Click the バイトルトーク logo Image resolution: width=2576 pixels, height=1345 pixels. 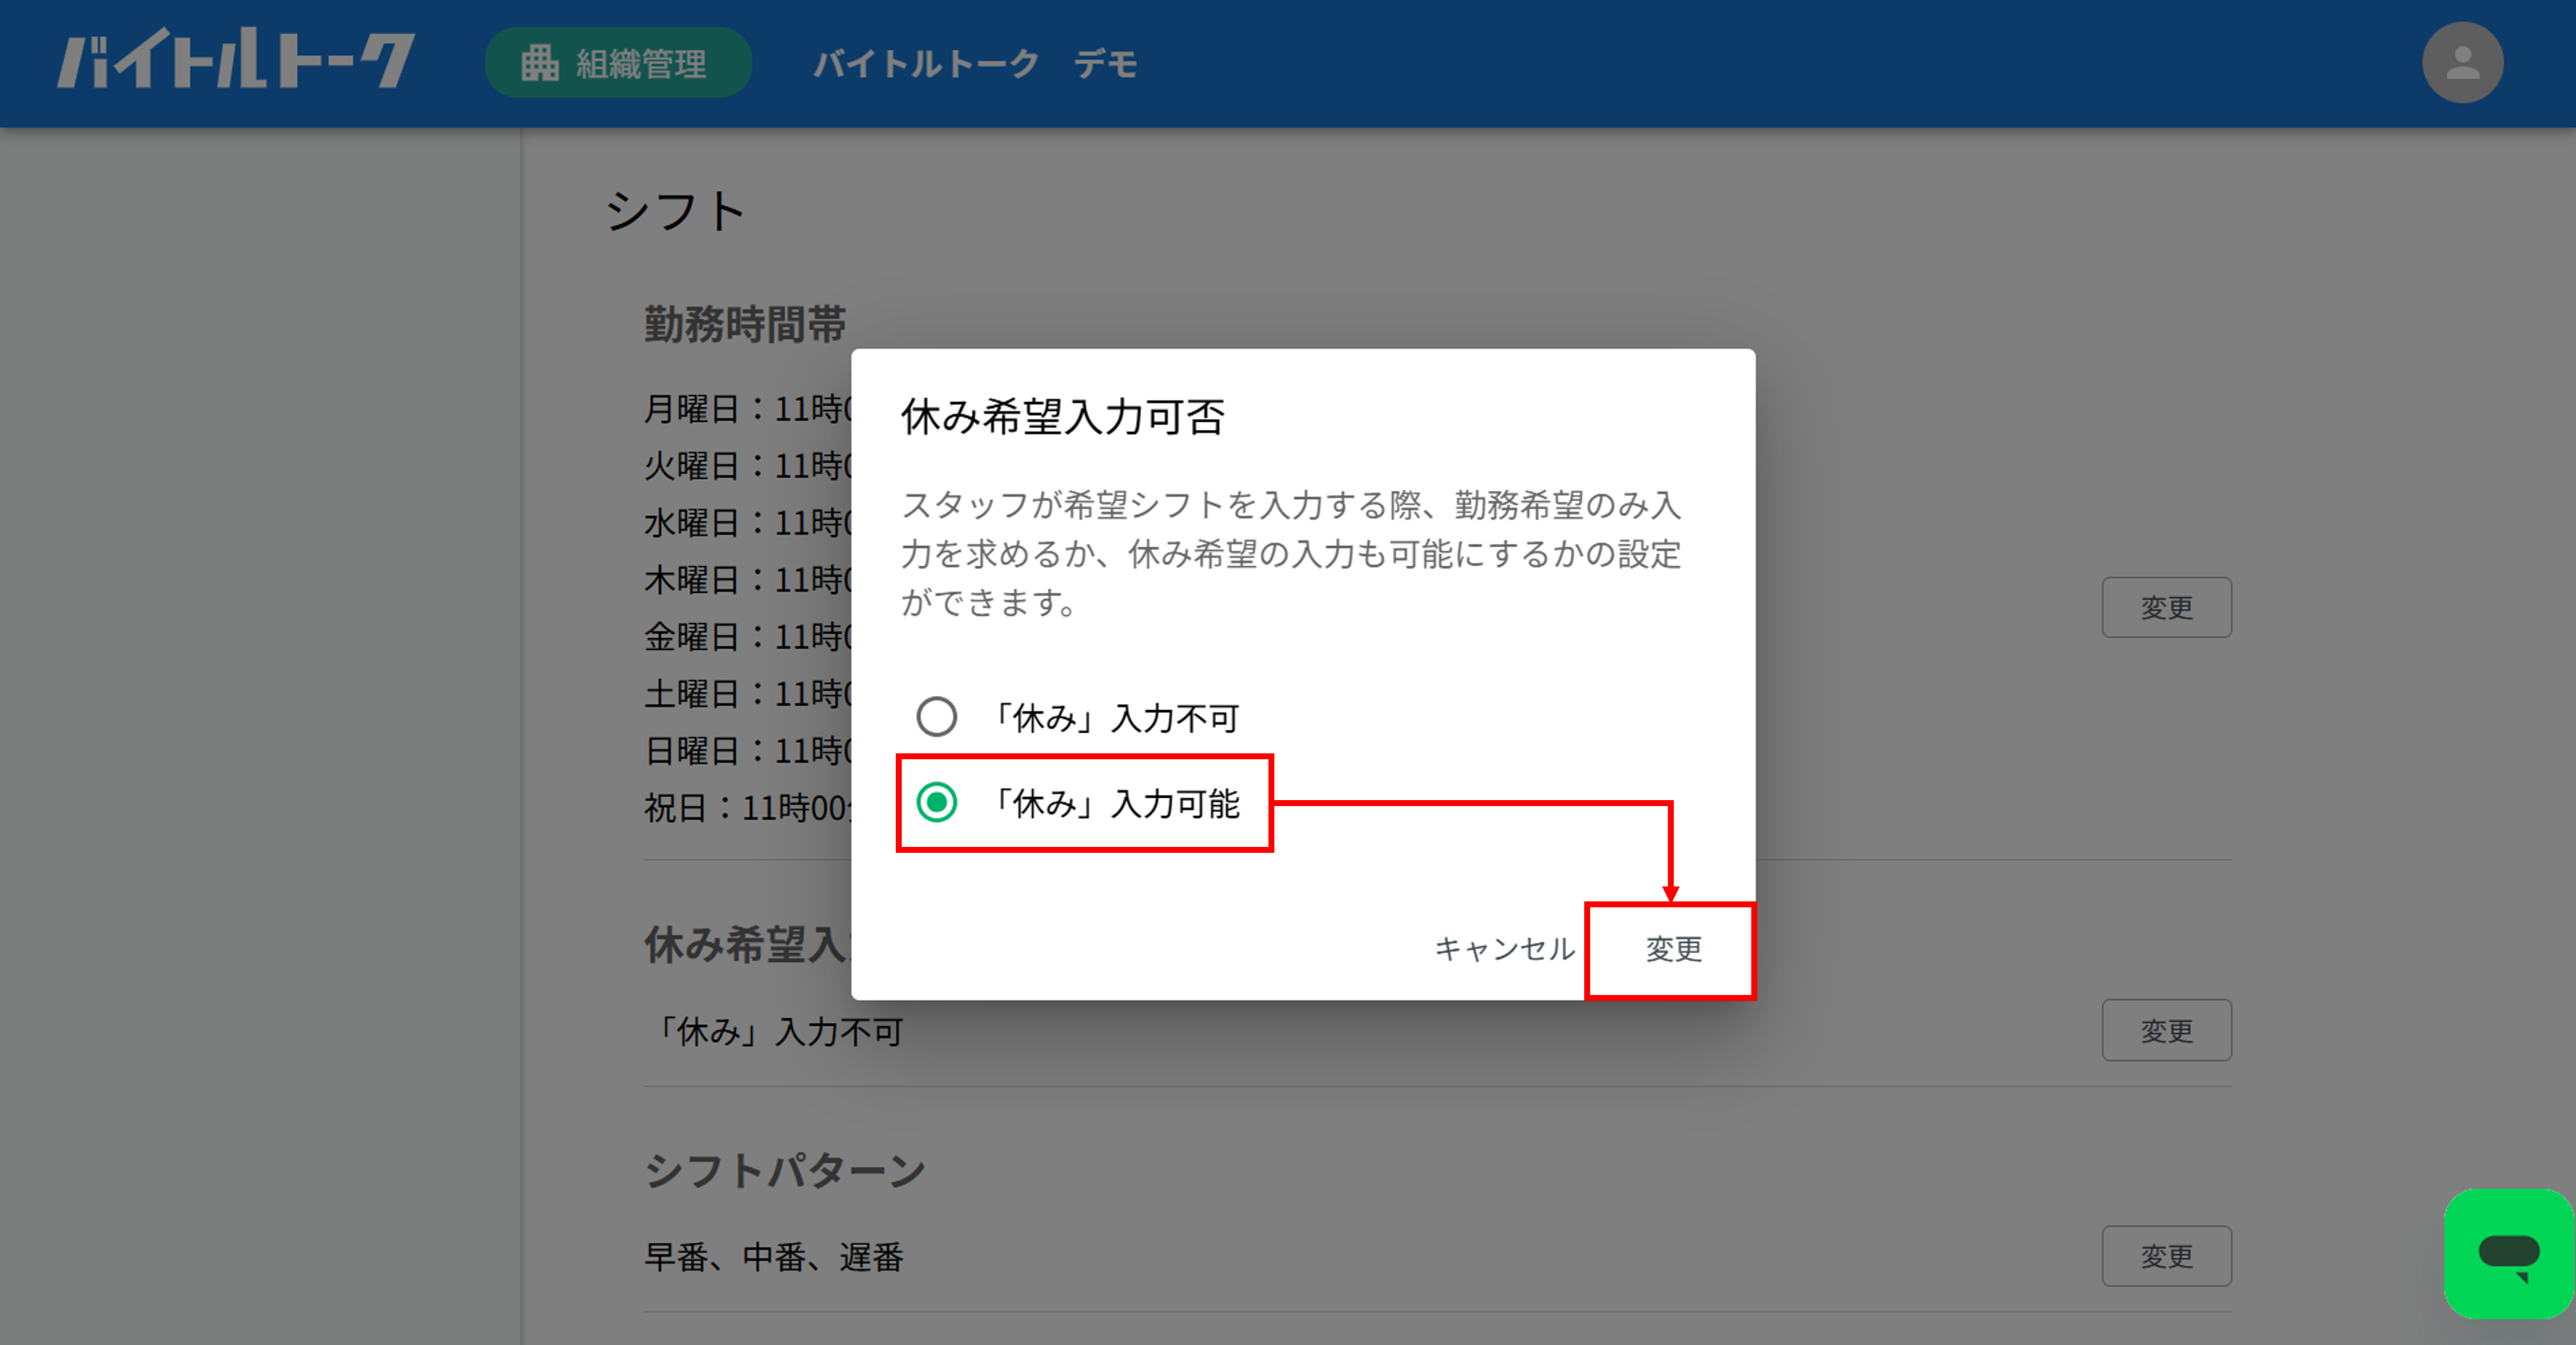pos(236,60)
